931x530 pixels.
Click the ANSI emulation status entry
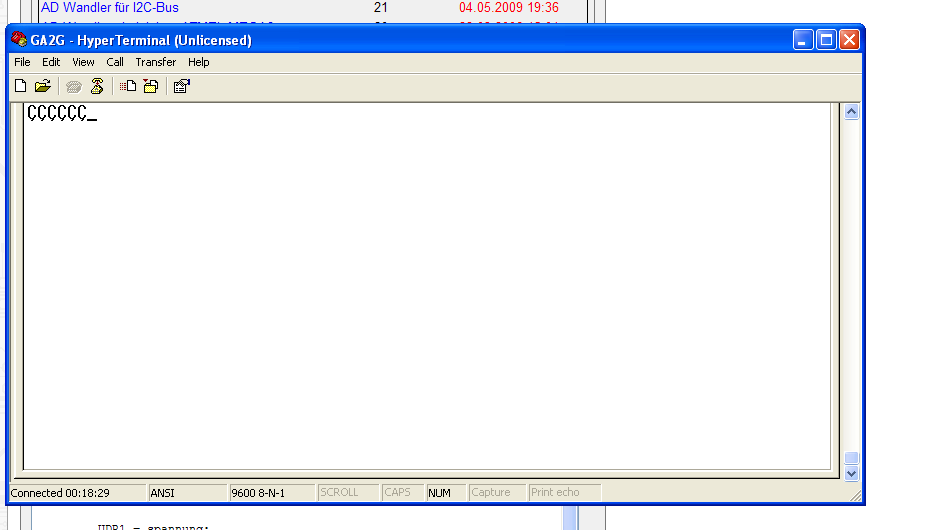(188, 493)
